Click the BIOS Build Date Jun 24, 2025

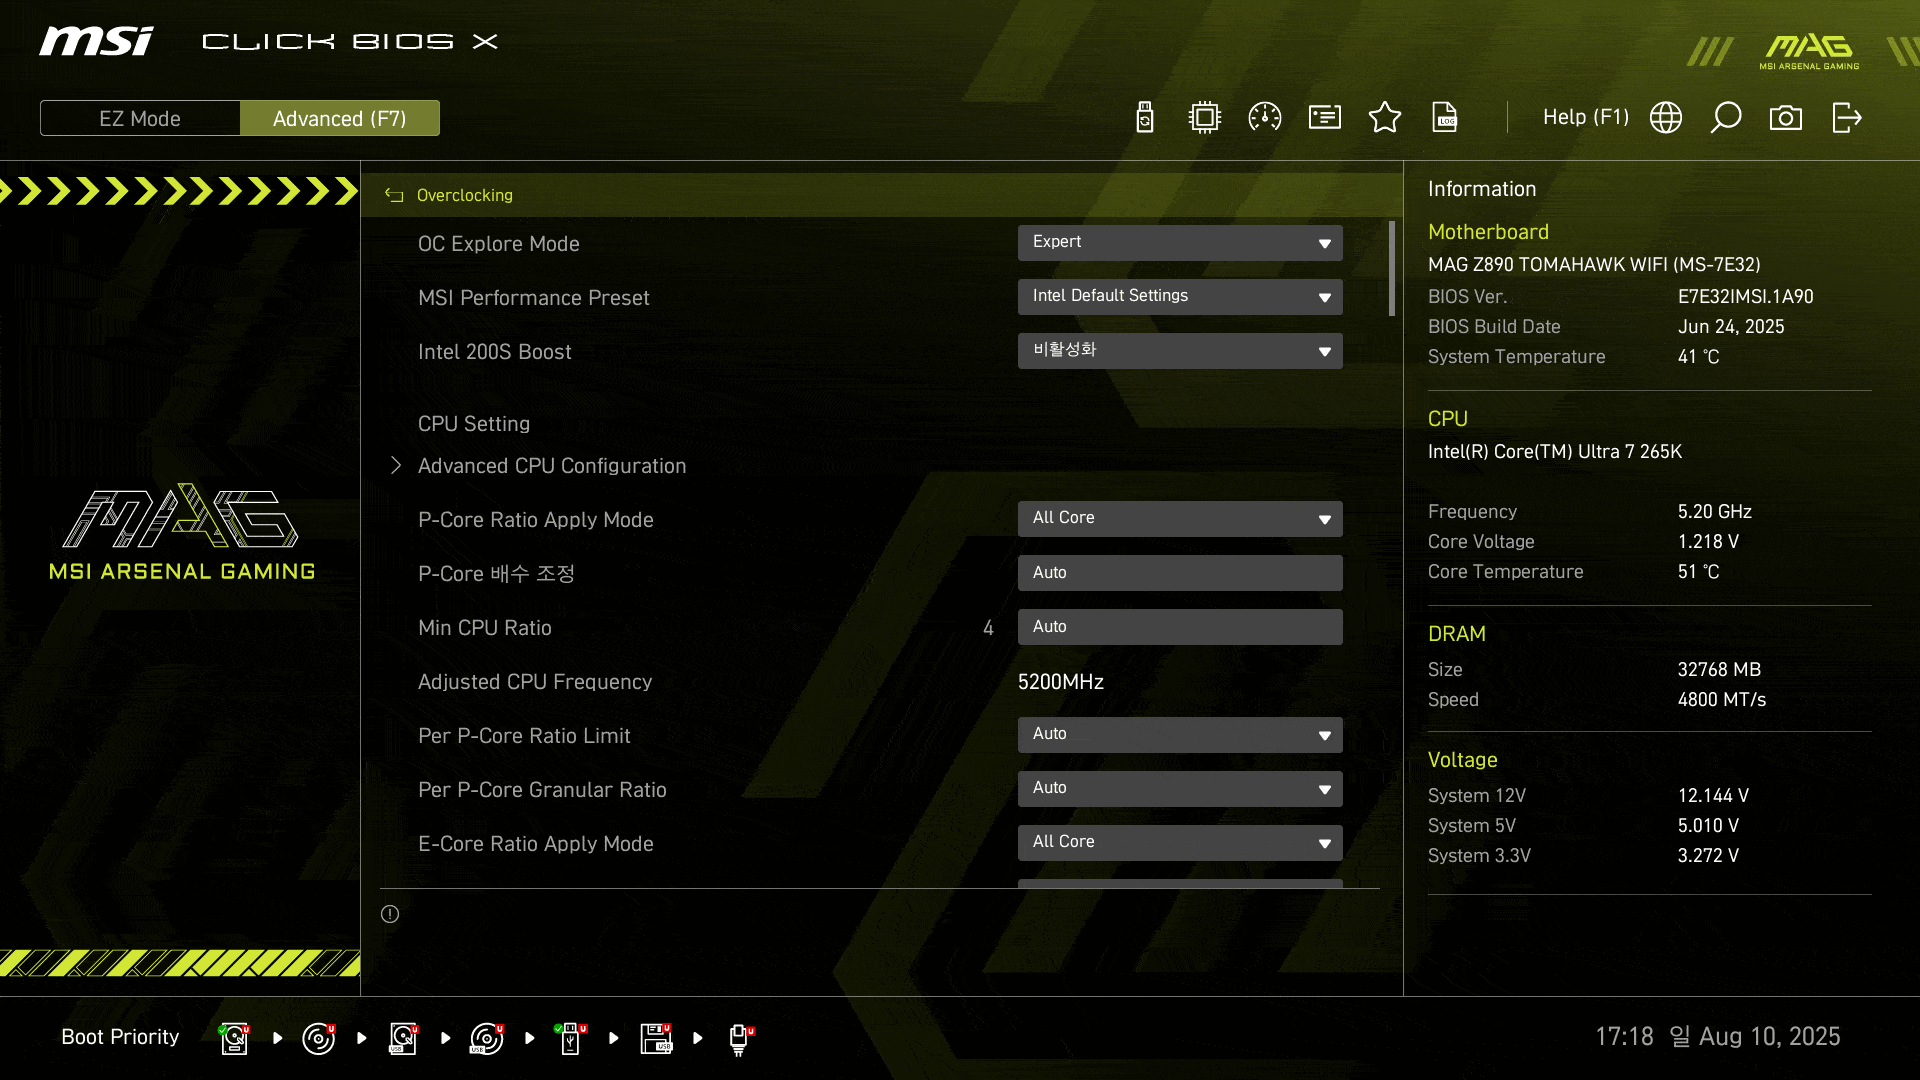tap(1731, 327)
